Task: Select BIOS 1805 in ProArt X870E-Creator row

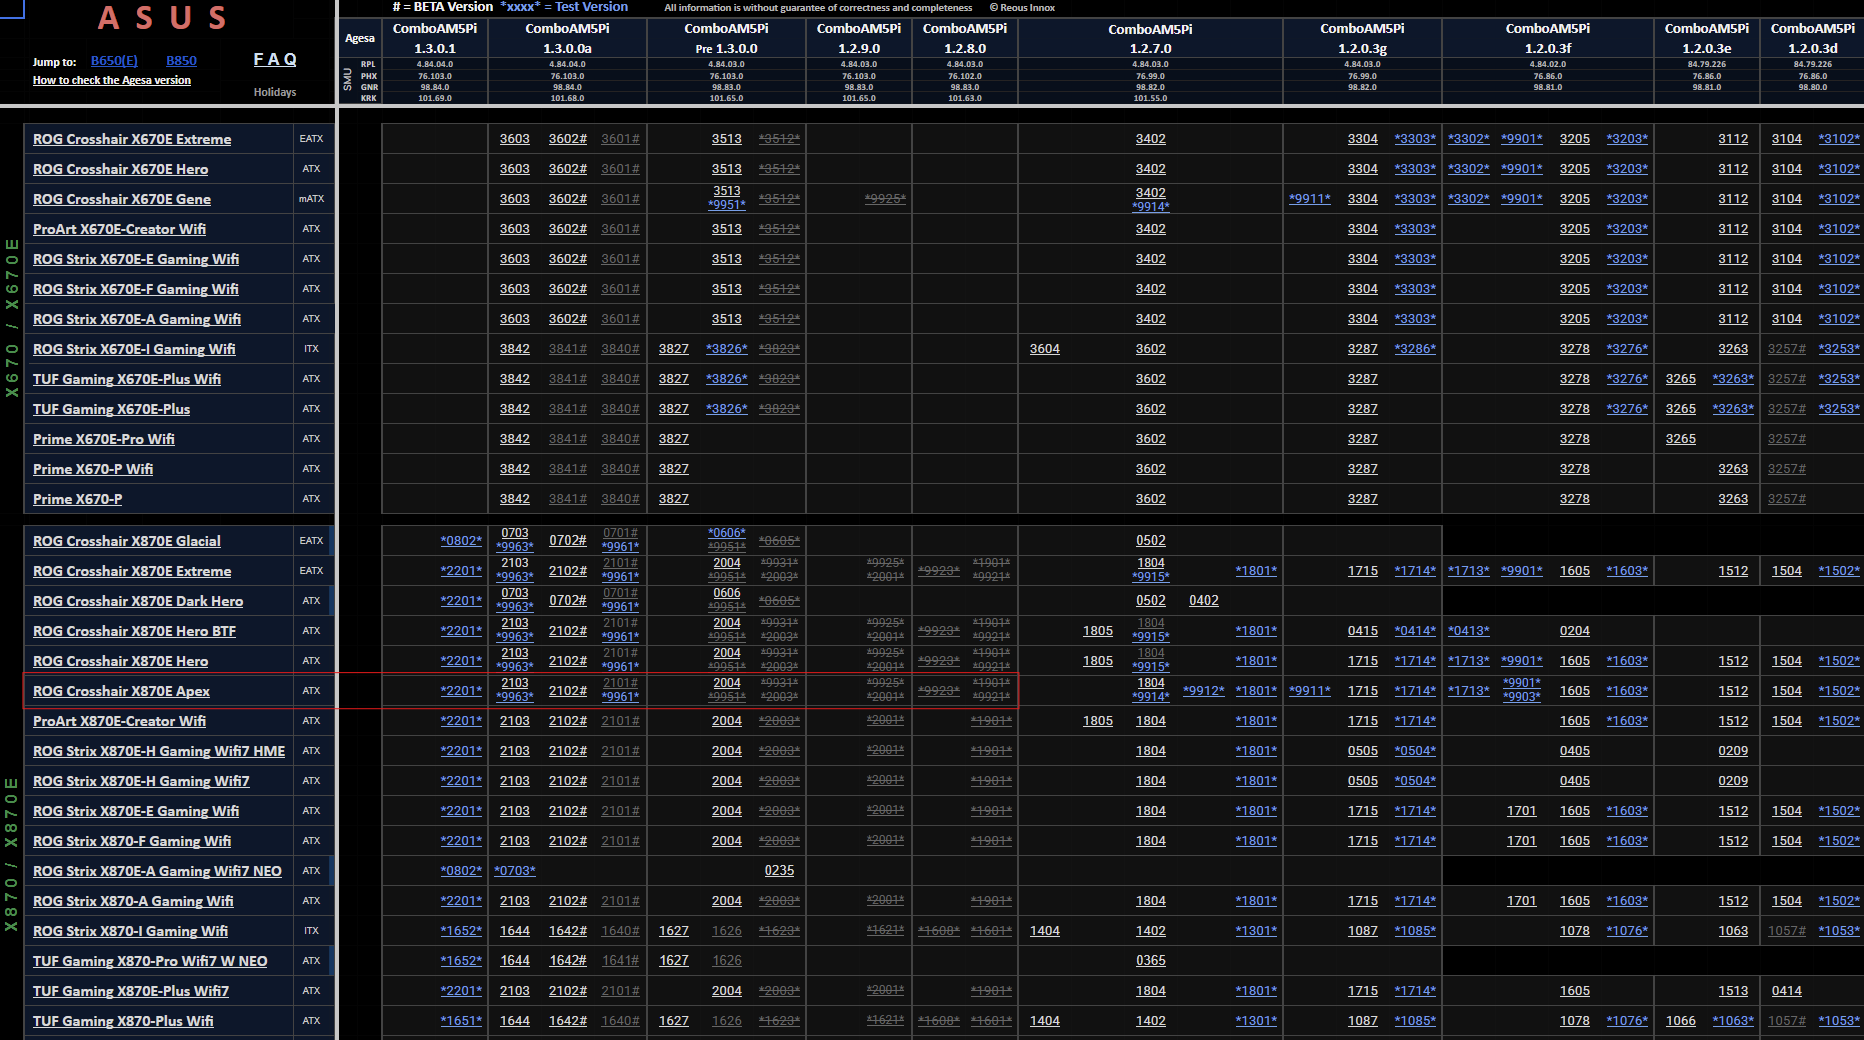Action: click(1098, 721)
